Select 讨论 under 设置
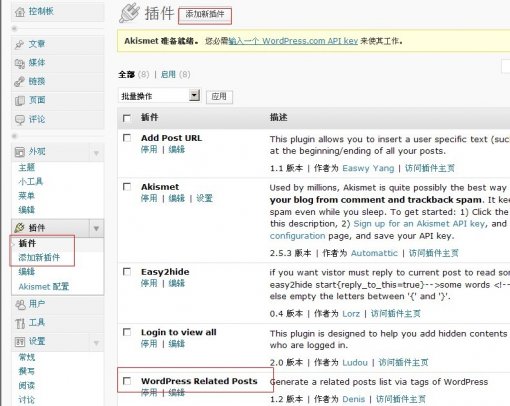Viewport: 510px width, 406px height. 27,400
